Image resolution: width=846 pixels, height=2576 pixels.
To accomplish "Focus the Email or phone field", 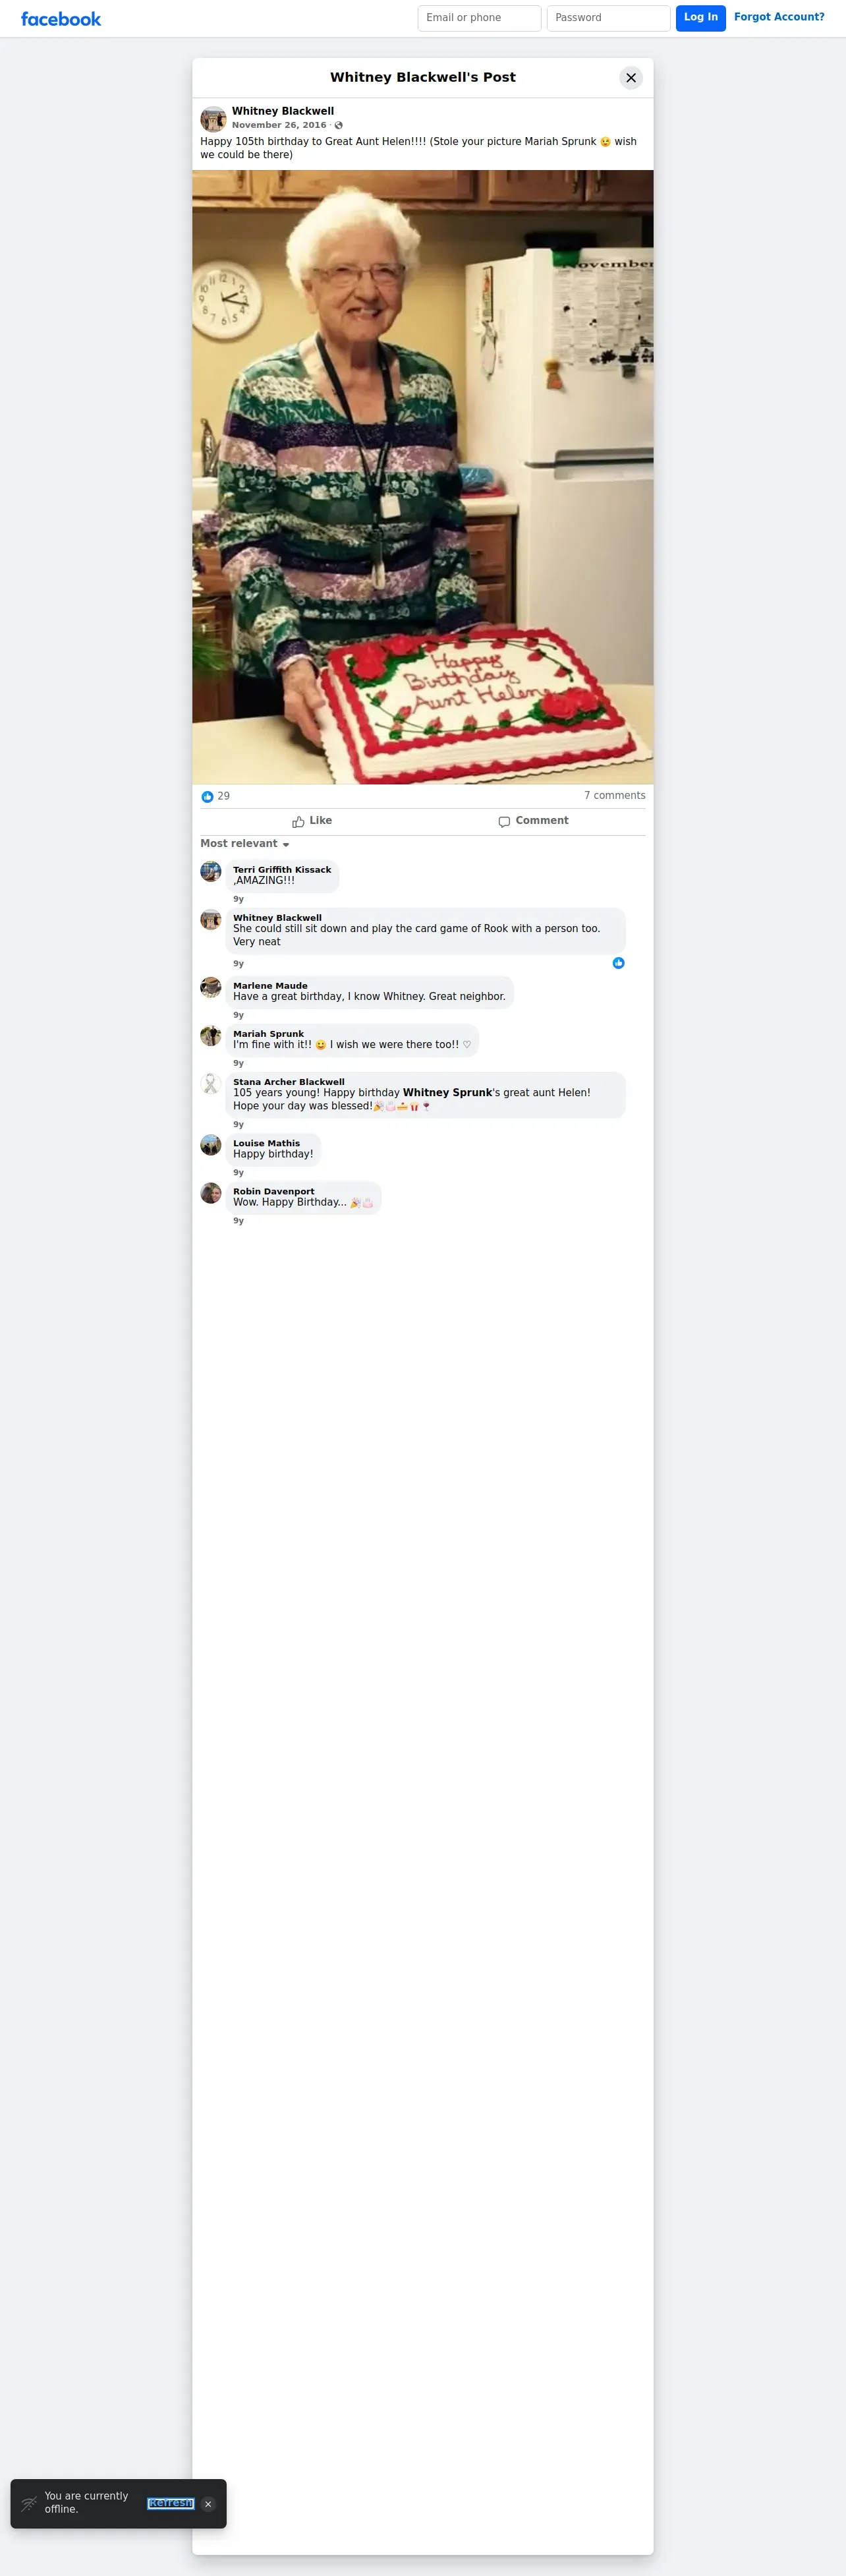I will coord(479,18).
